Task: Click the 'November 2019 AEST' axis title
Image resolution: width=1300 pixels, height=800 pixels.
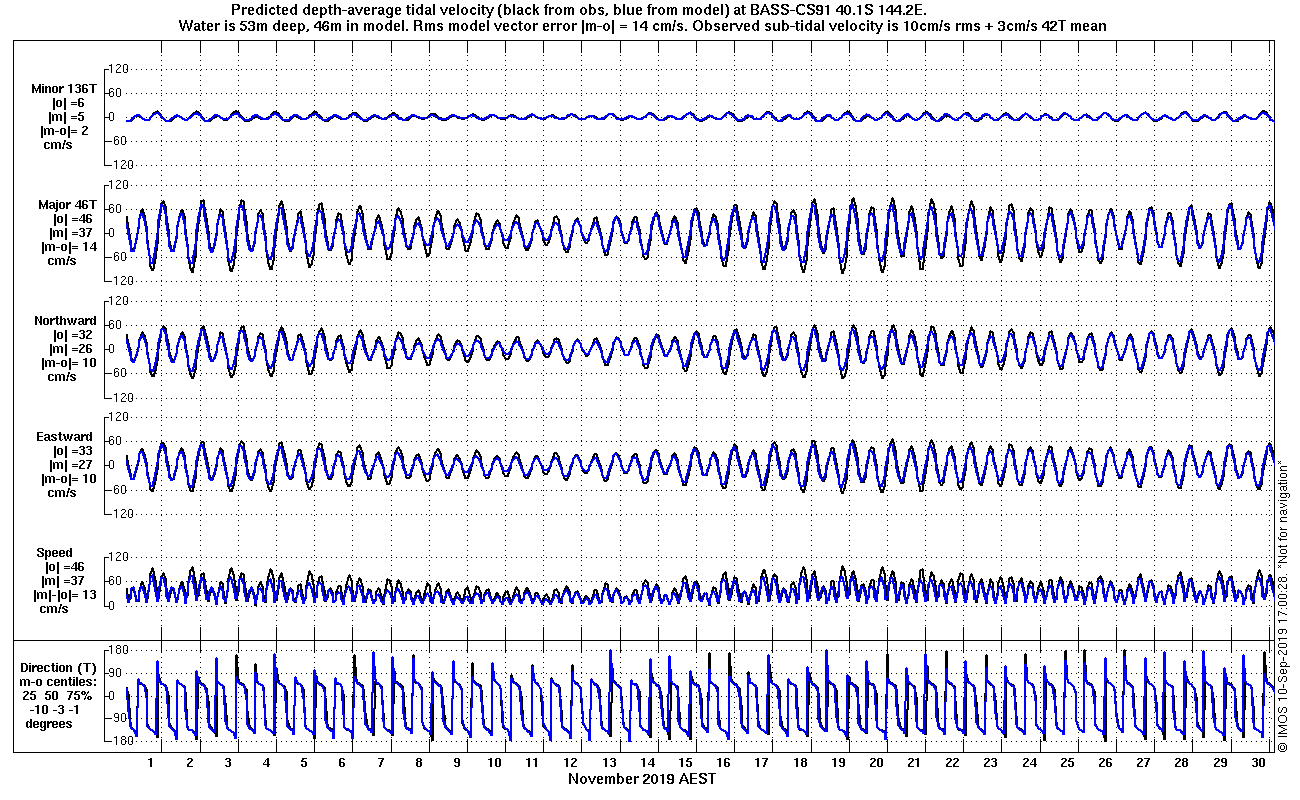Action: (x=642, y=779)
